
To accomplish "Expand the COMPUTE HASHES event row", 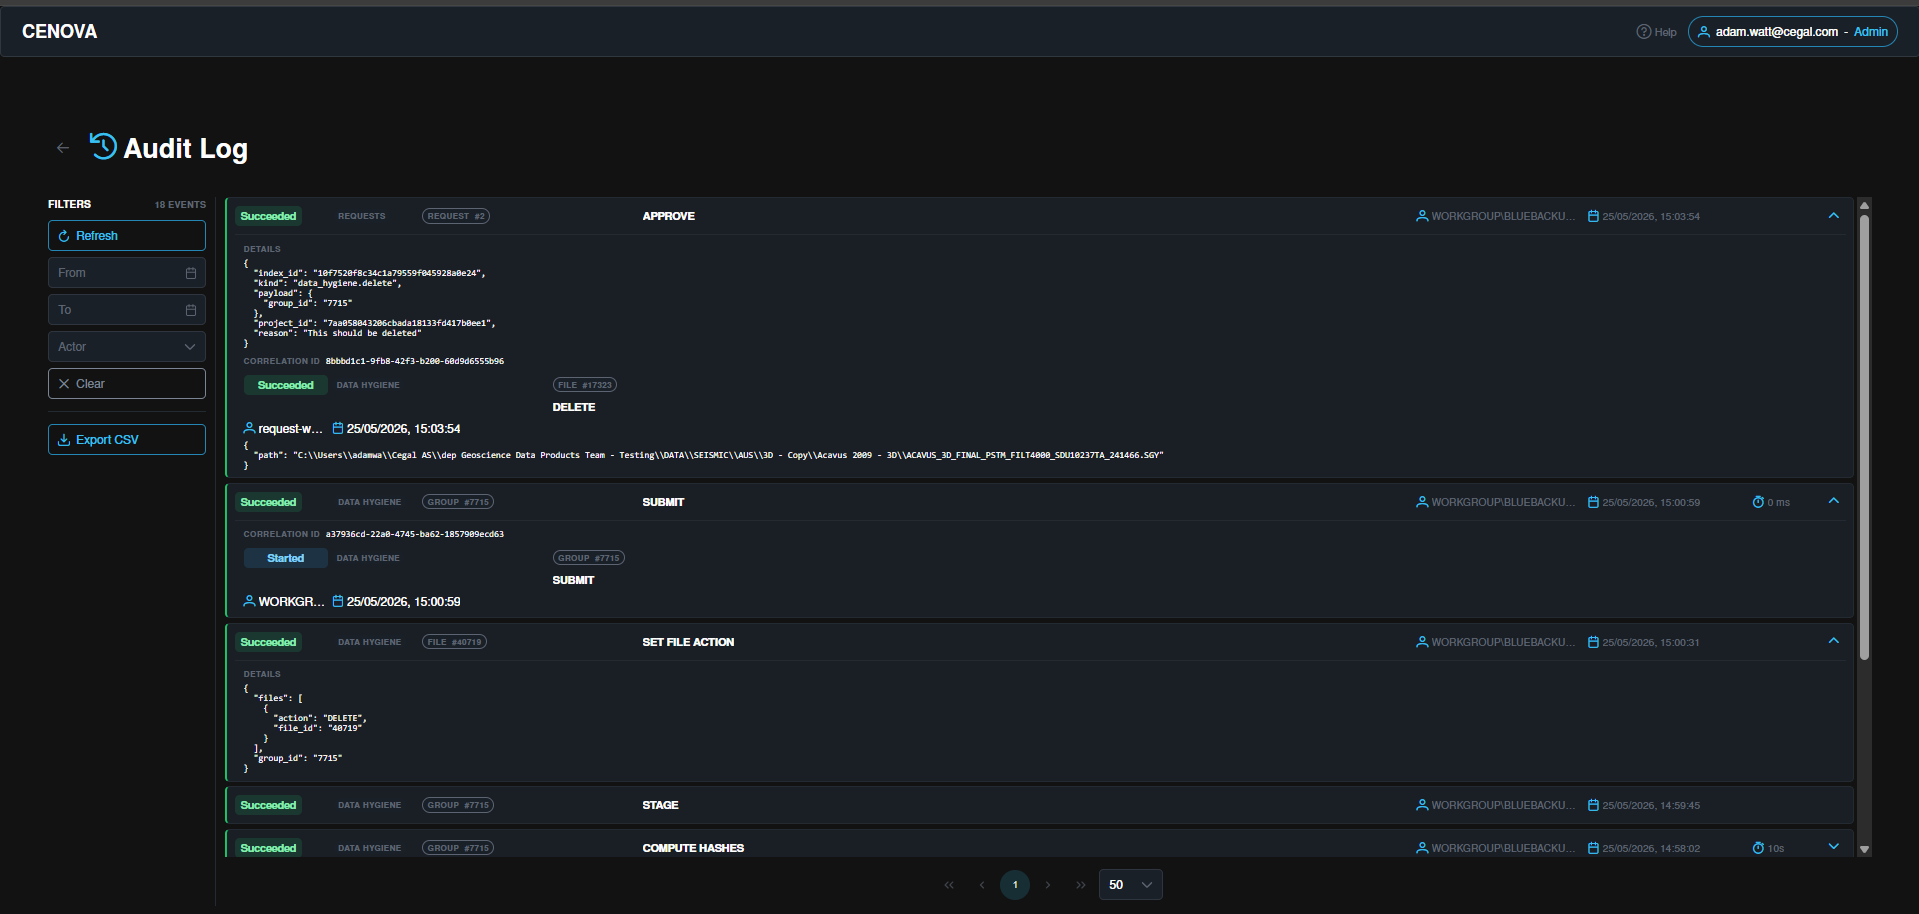I will 1833,846.
